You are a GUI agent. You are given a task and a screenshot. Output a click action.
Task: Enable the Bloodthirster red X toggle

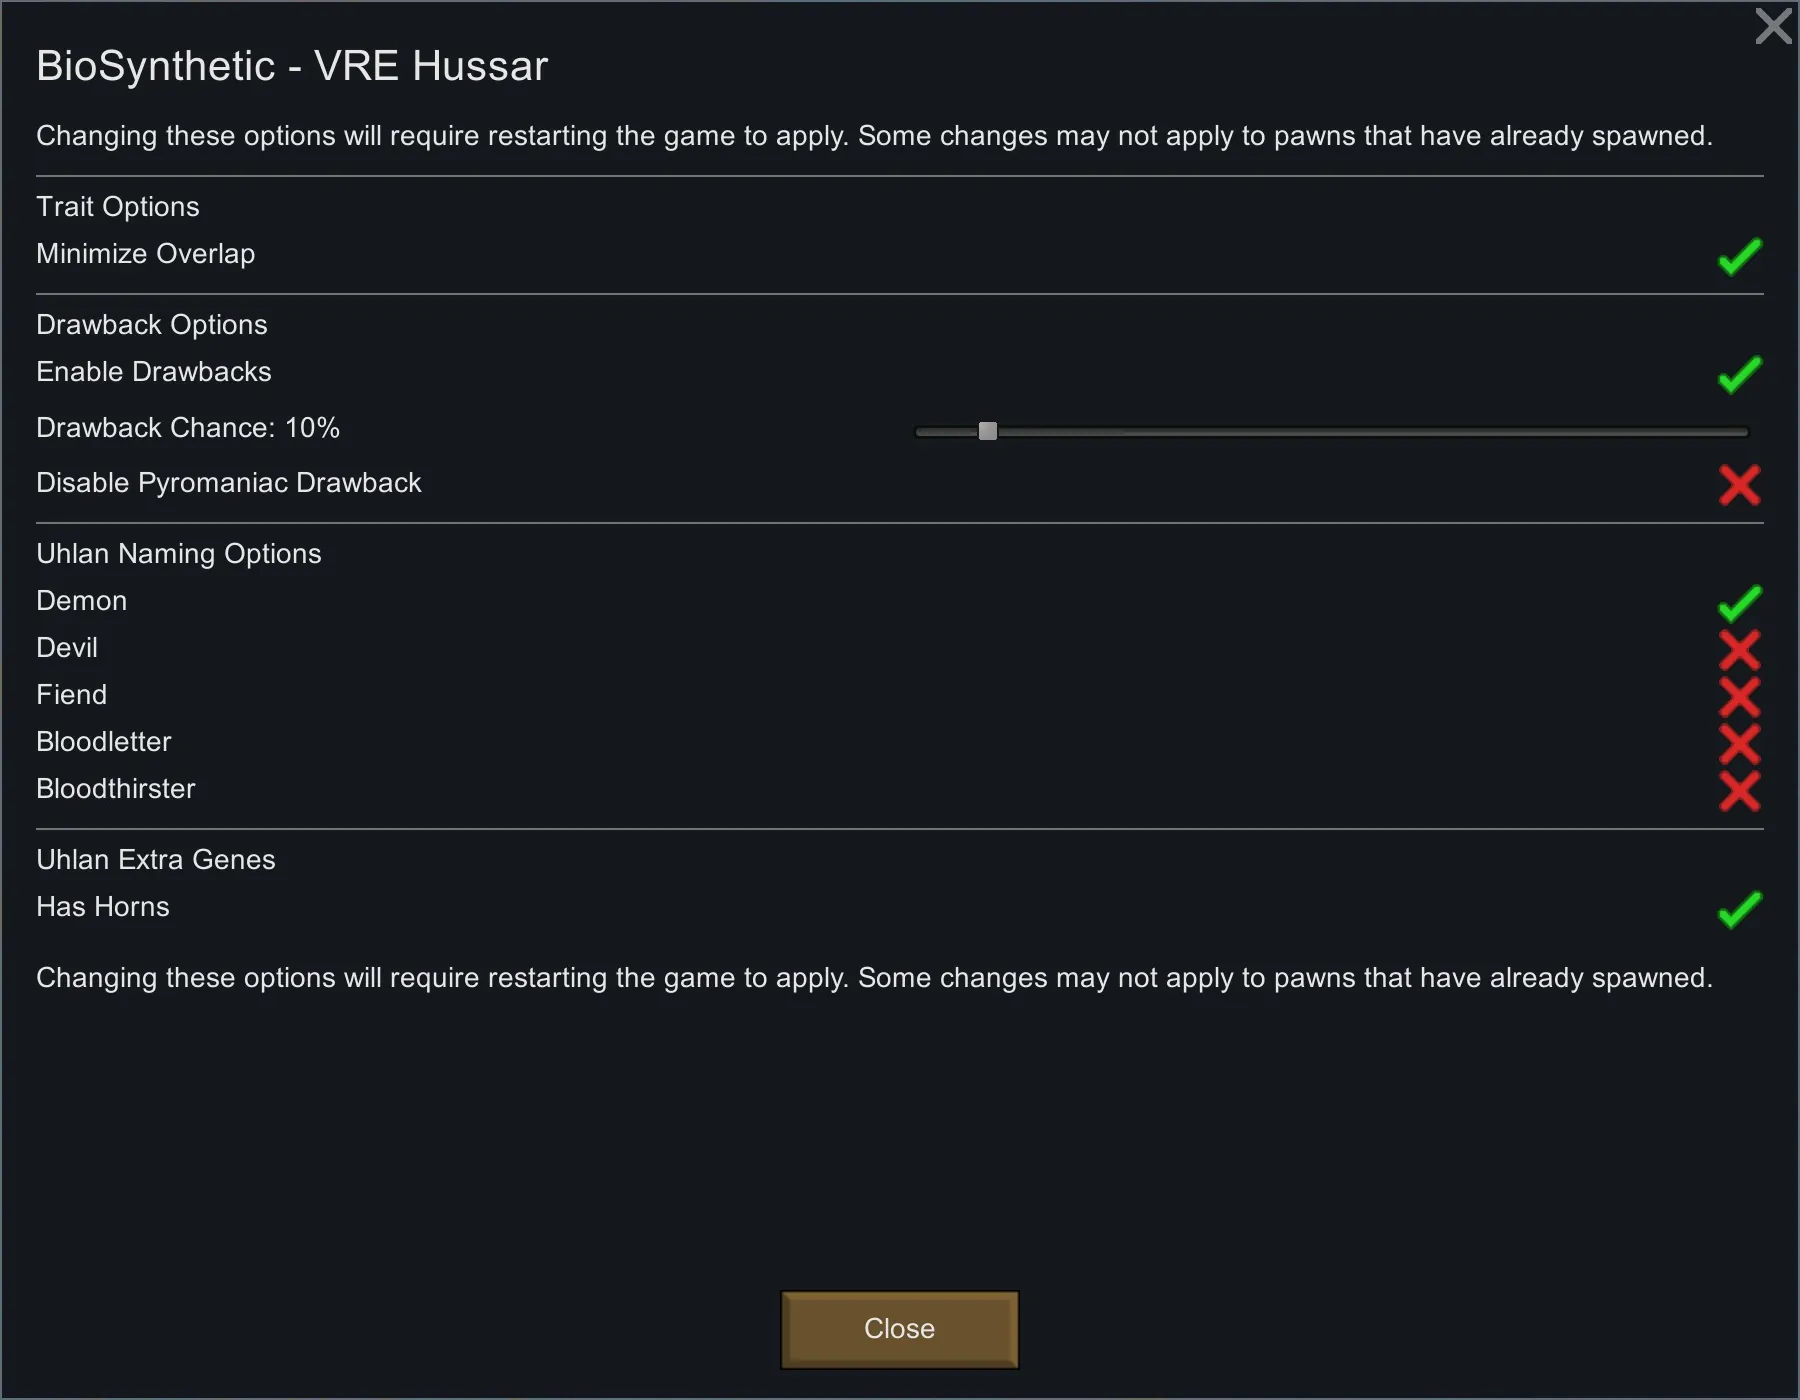click(1739, 791)
